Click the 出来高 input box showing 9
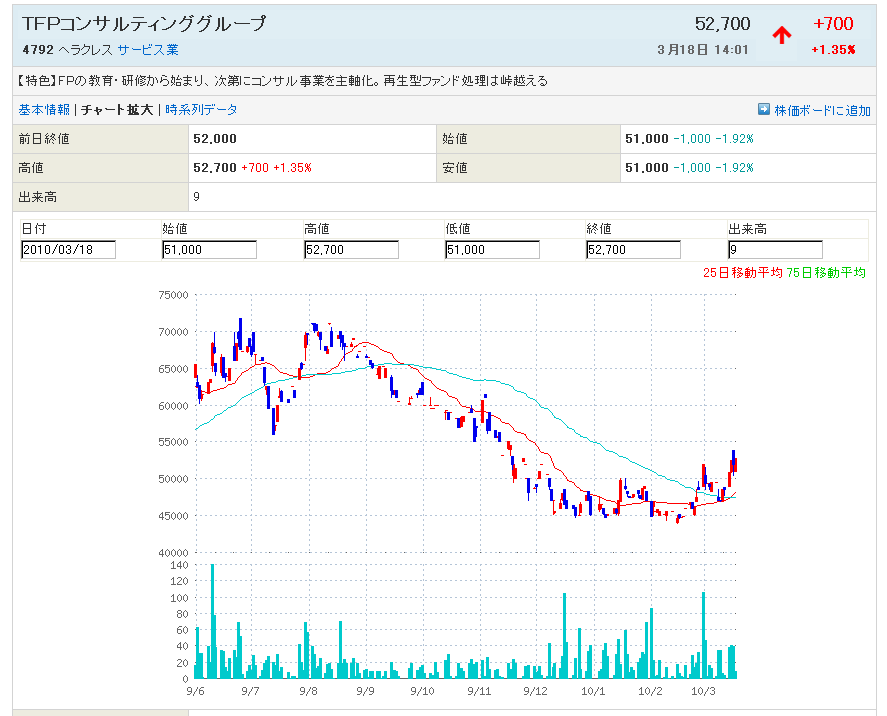 tap(775, 250)
